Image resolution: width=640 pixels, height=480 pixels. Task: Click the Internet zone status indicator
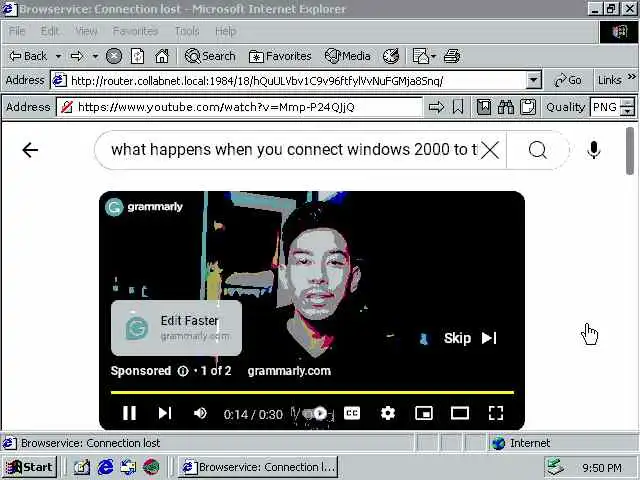pos(521,443)
